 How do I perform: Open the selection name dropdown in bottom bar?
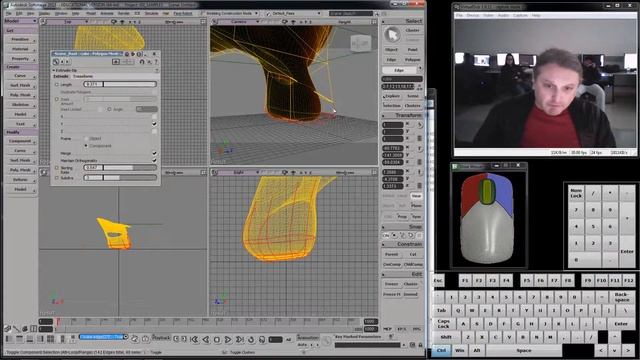coord(126,337)
